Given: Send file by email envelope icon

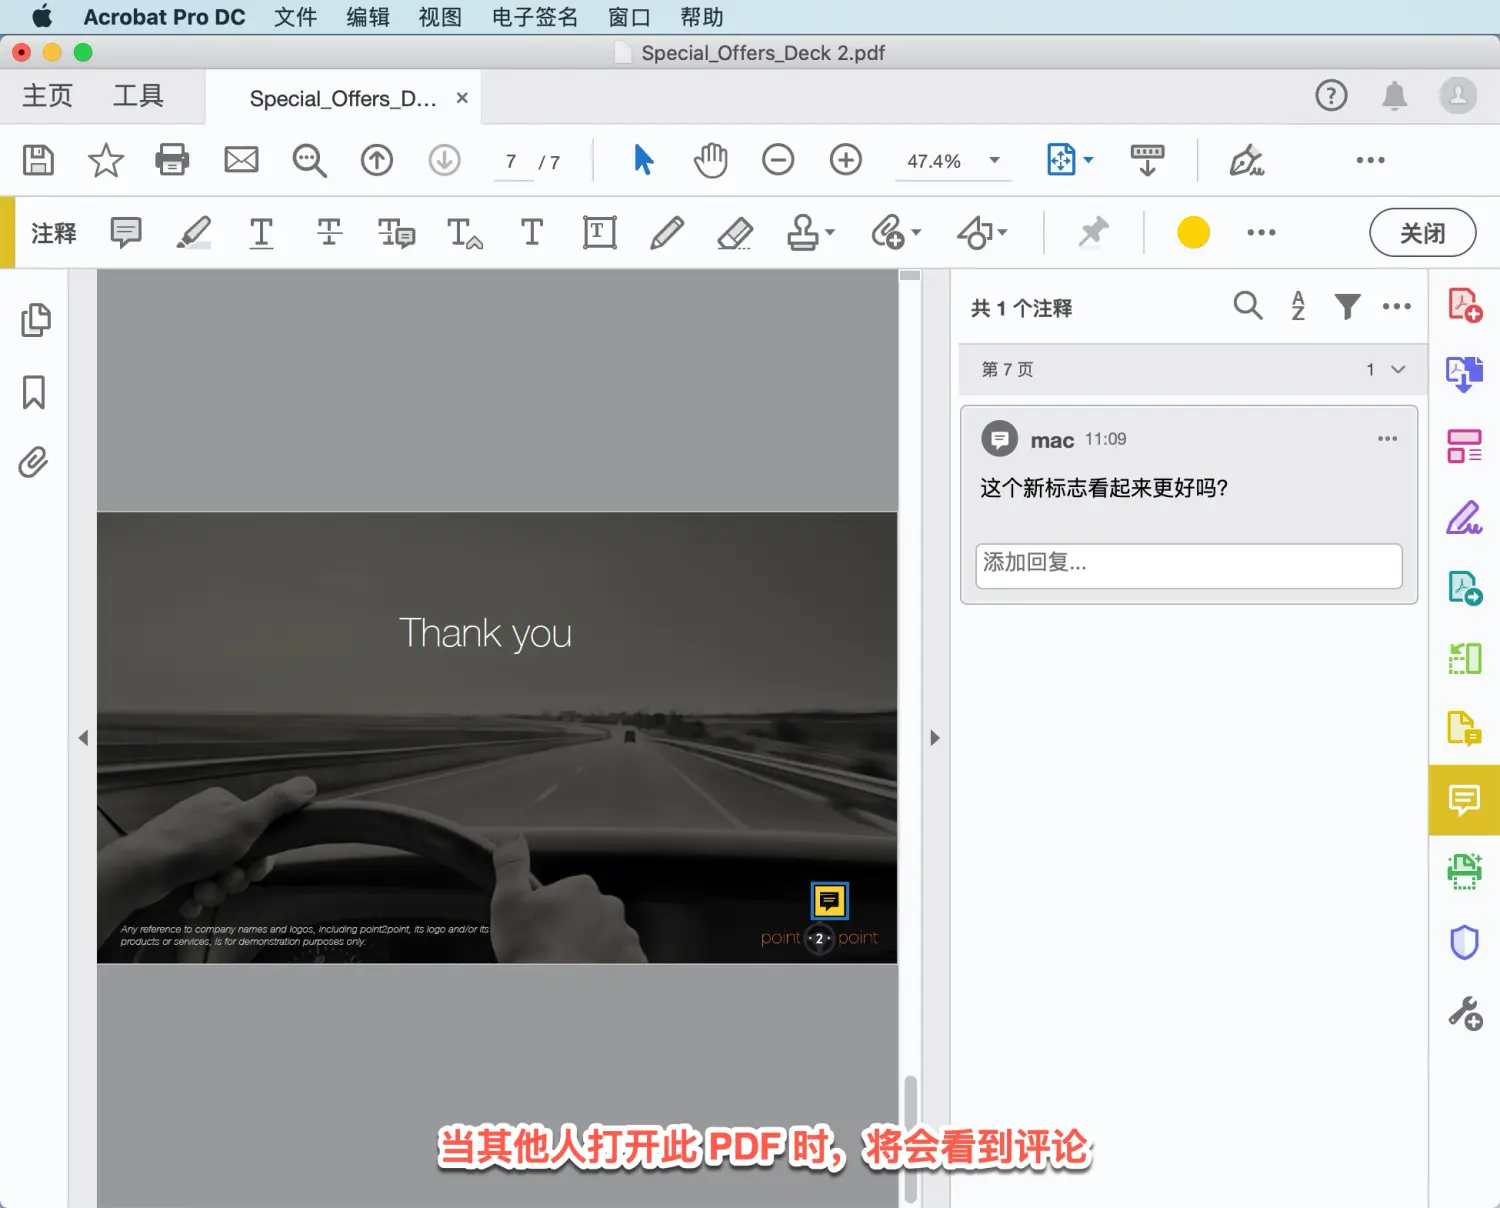Looking at the screenshot, I should coord(241,160).
